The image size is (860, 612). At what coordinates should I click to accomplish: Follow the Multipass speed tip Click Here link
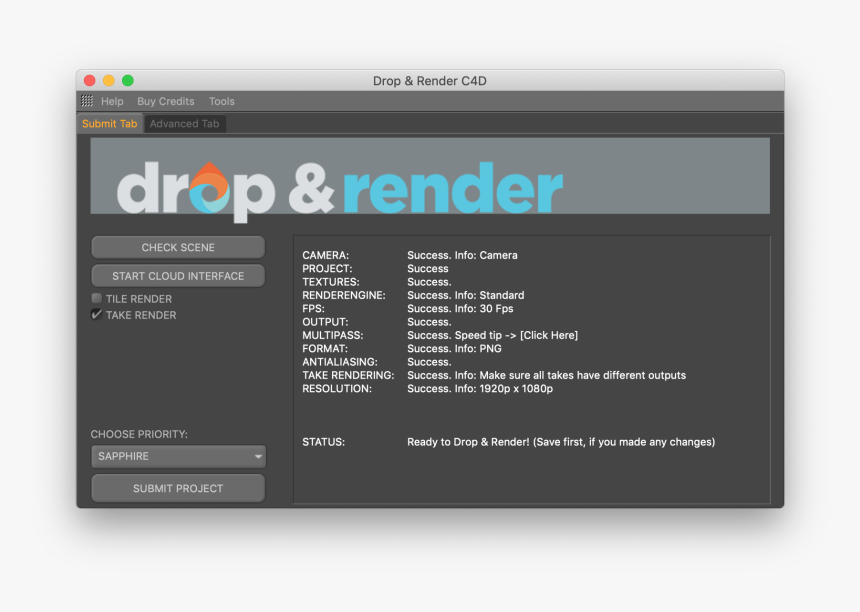click(548, 335)
